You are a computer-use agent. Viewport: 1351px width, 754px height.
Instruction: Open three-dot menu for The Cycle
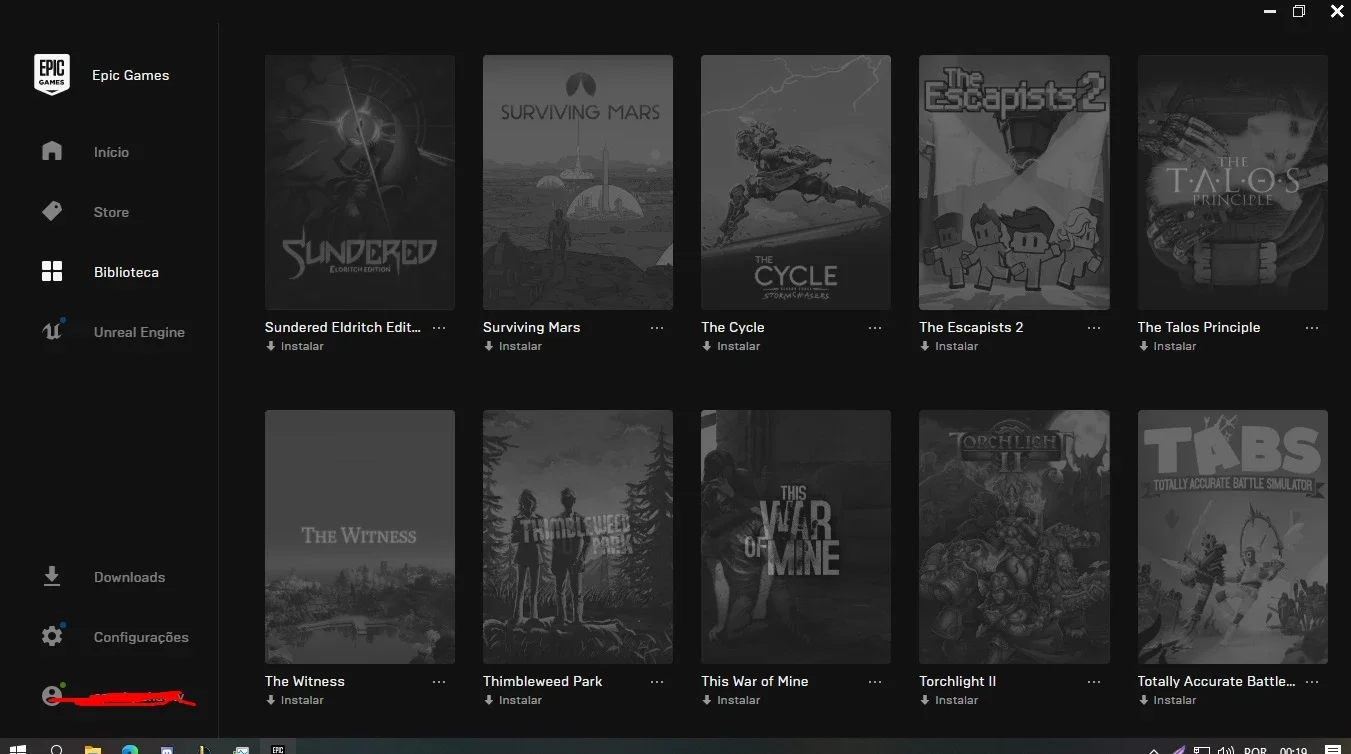pos(875,328)
